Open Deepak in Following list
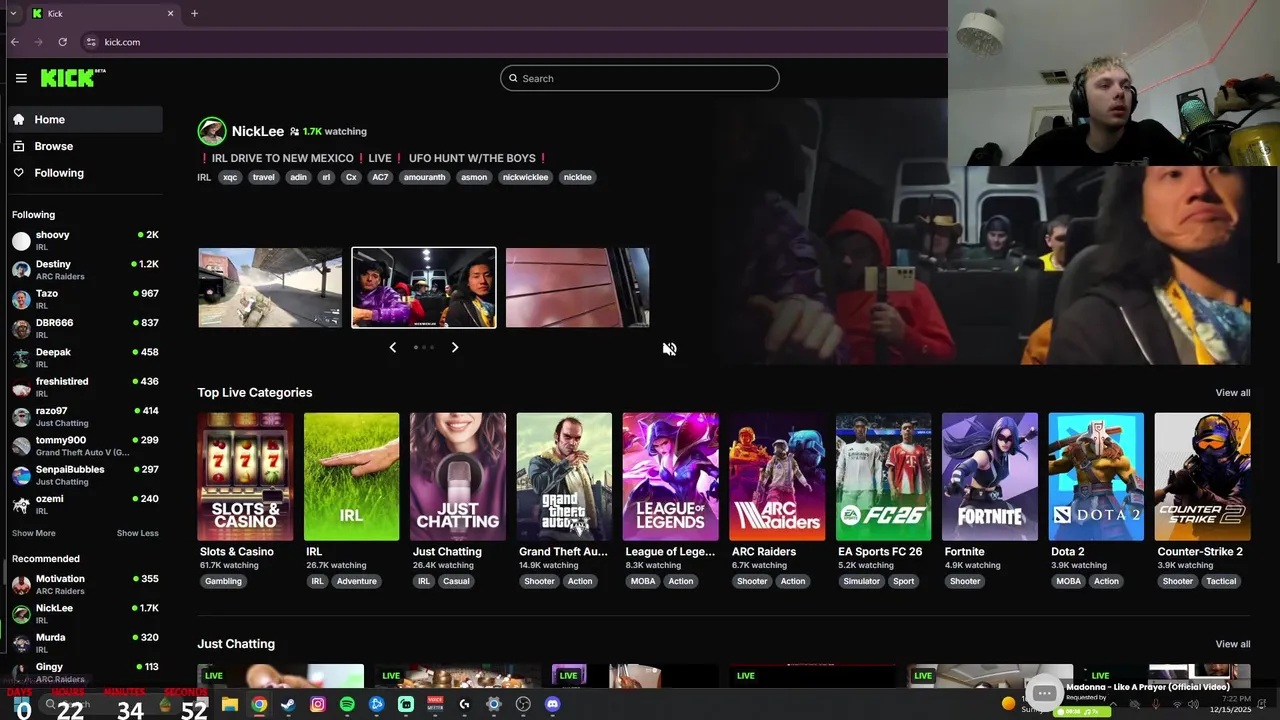This screenshot has width=1280, height=720. coord(84,358)
